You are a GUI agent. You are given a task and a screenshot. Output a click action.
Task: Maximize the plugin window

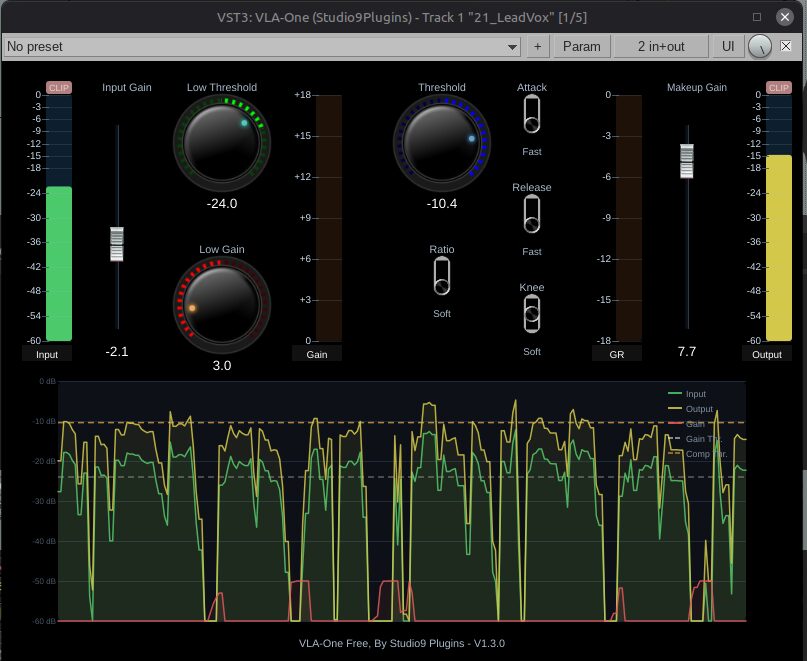click(757, 17)
